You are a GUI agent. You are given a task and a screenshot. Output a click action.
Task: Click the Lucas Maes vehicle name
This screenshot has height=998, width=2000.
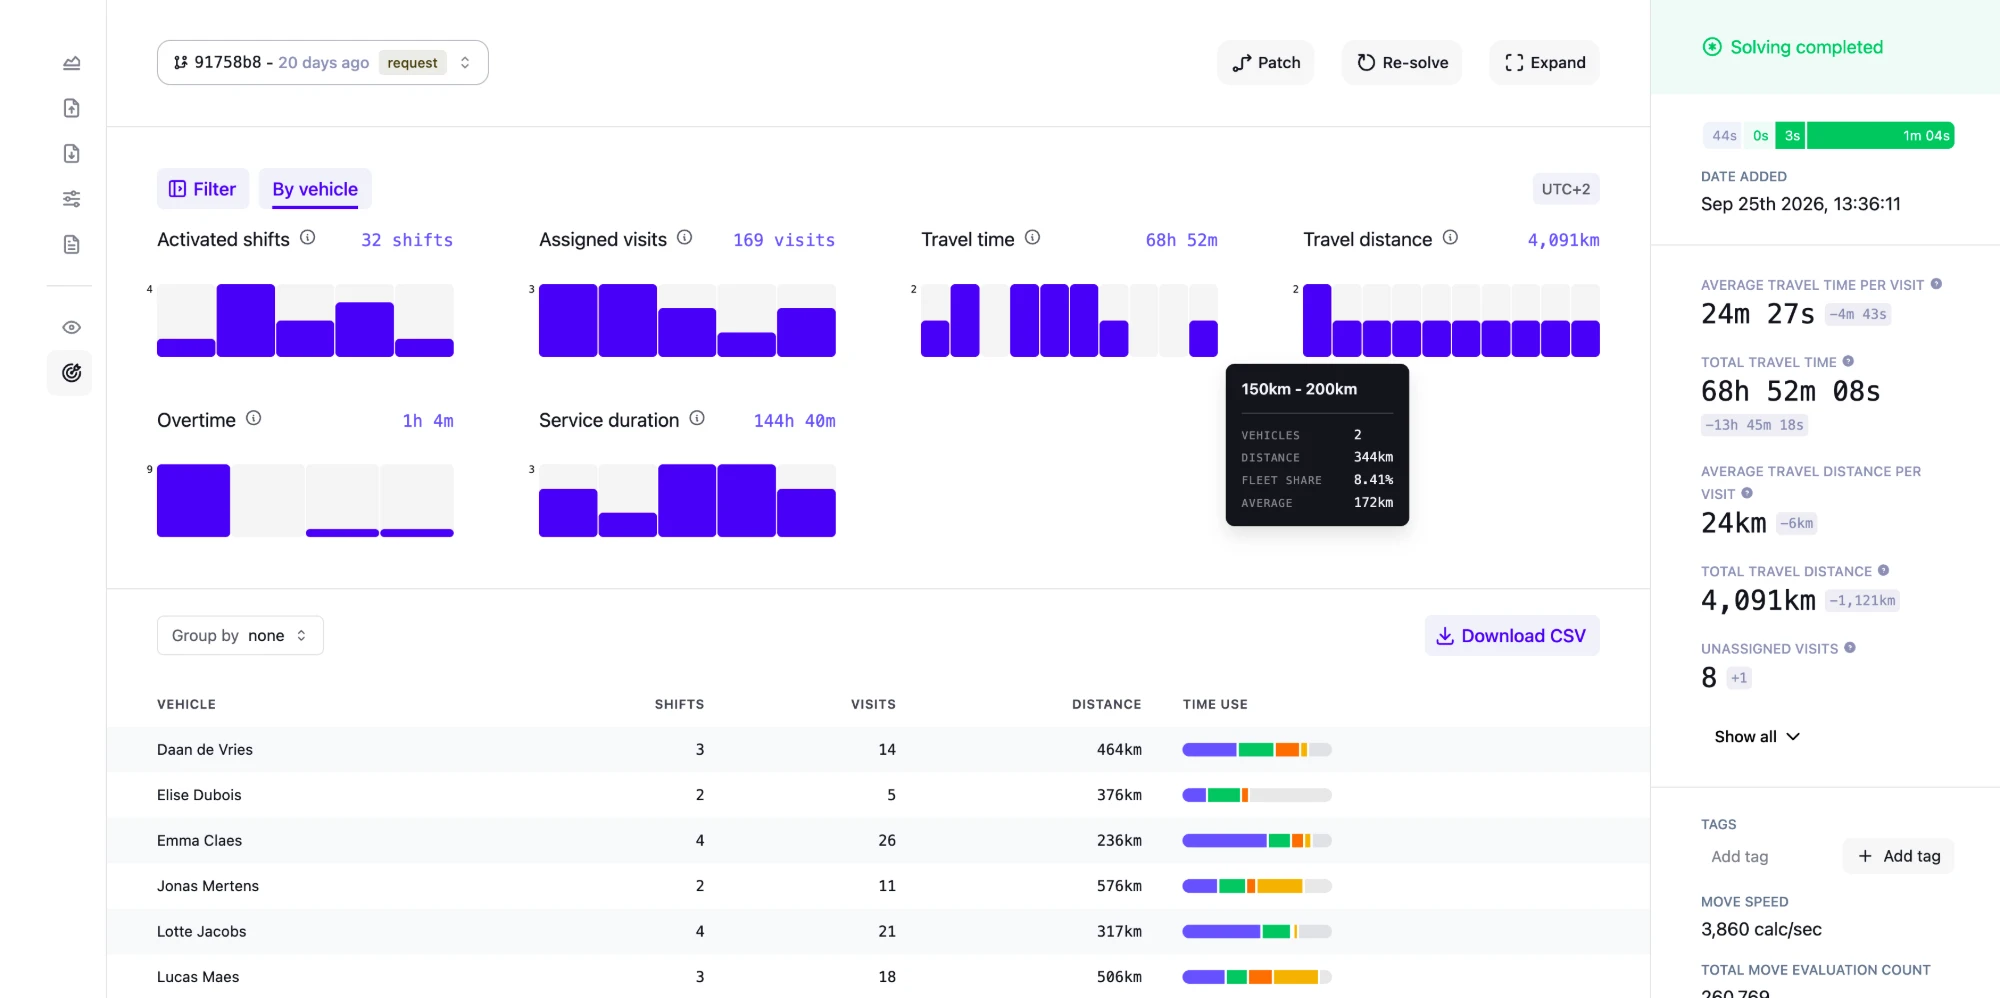pyautogui.click(x=198, y=977)
